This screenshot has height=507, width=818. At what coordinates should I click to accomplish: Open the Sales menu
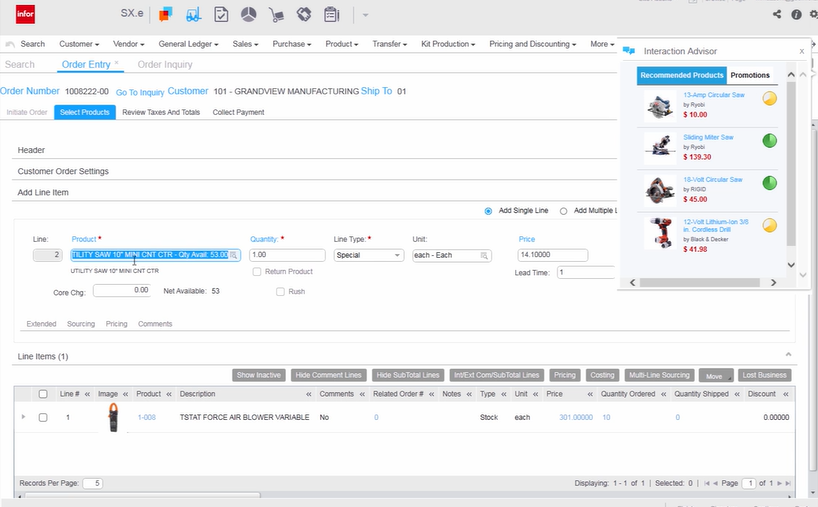[245, 44]
